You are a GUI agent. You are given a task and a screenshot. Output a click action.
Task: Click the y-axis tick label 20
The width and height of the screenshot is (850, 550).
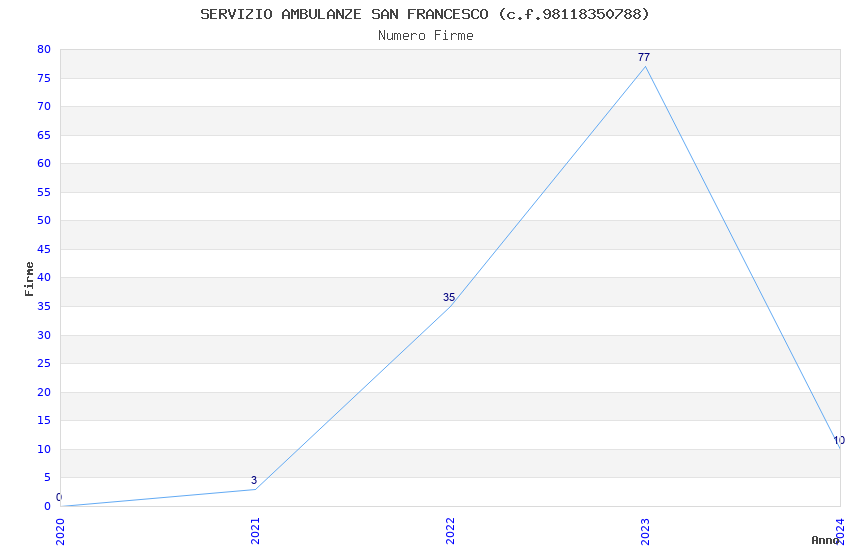tap(44, 392)
